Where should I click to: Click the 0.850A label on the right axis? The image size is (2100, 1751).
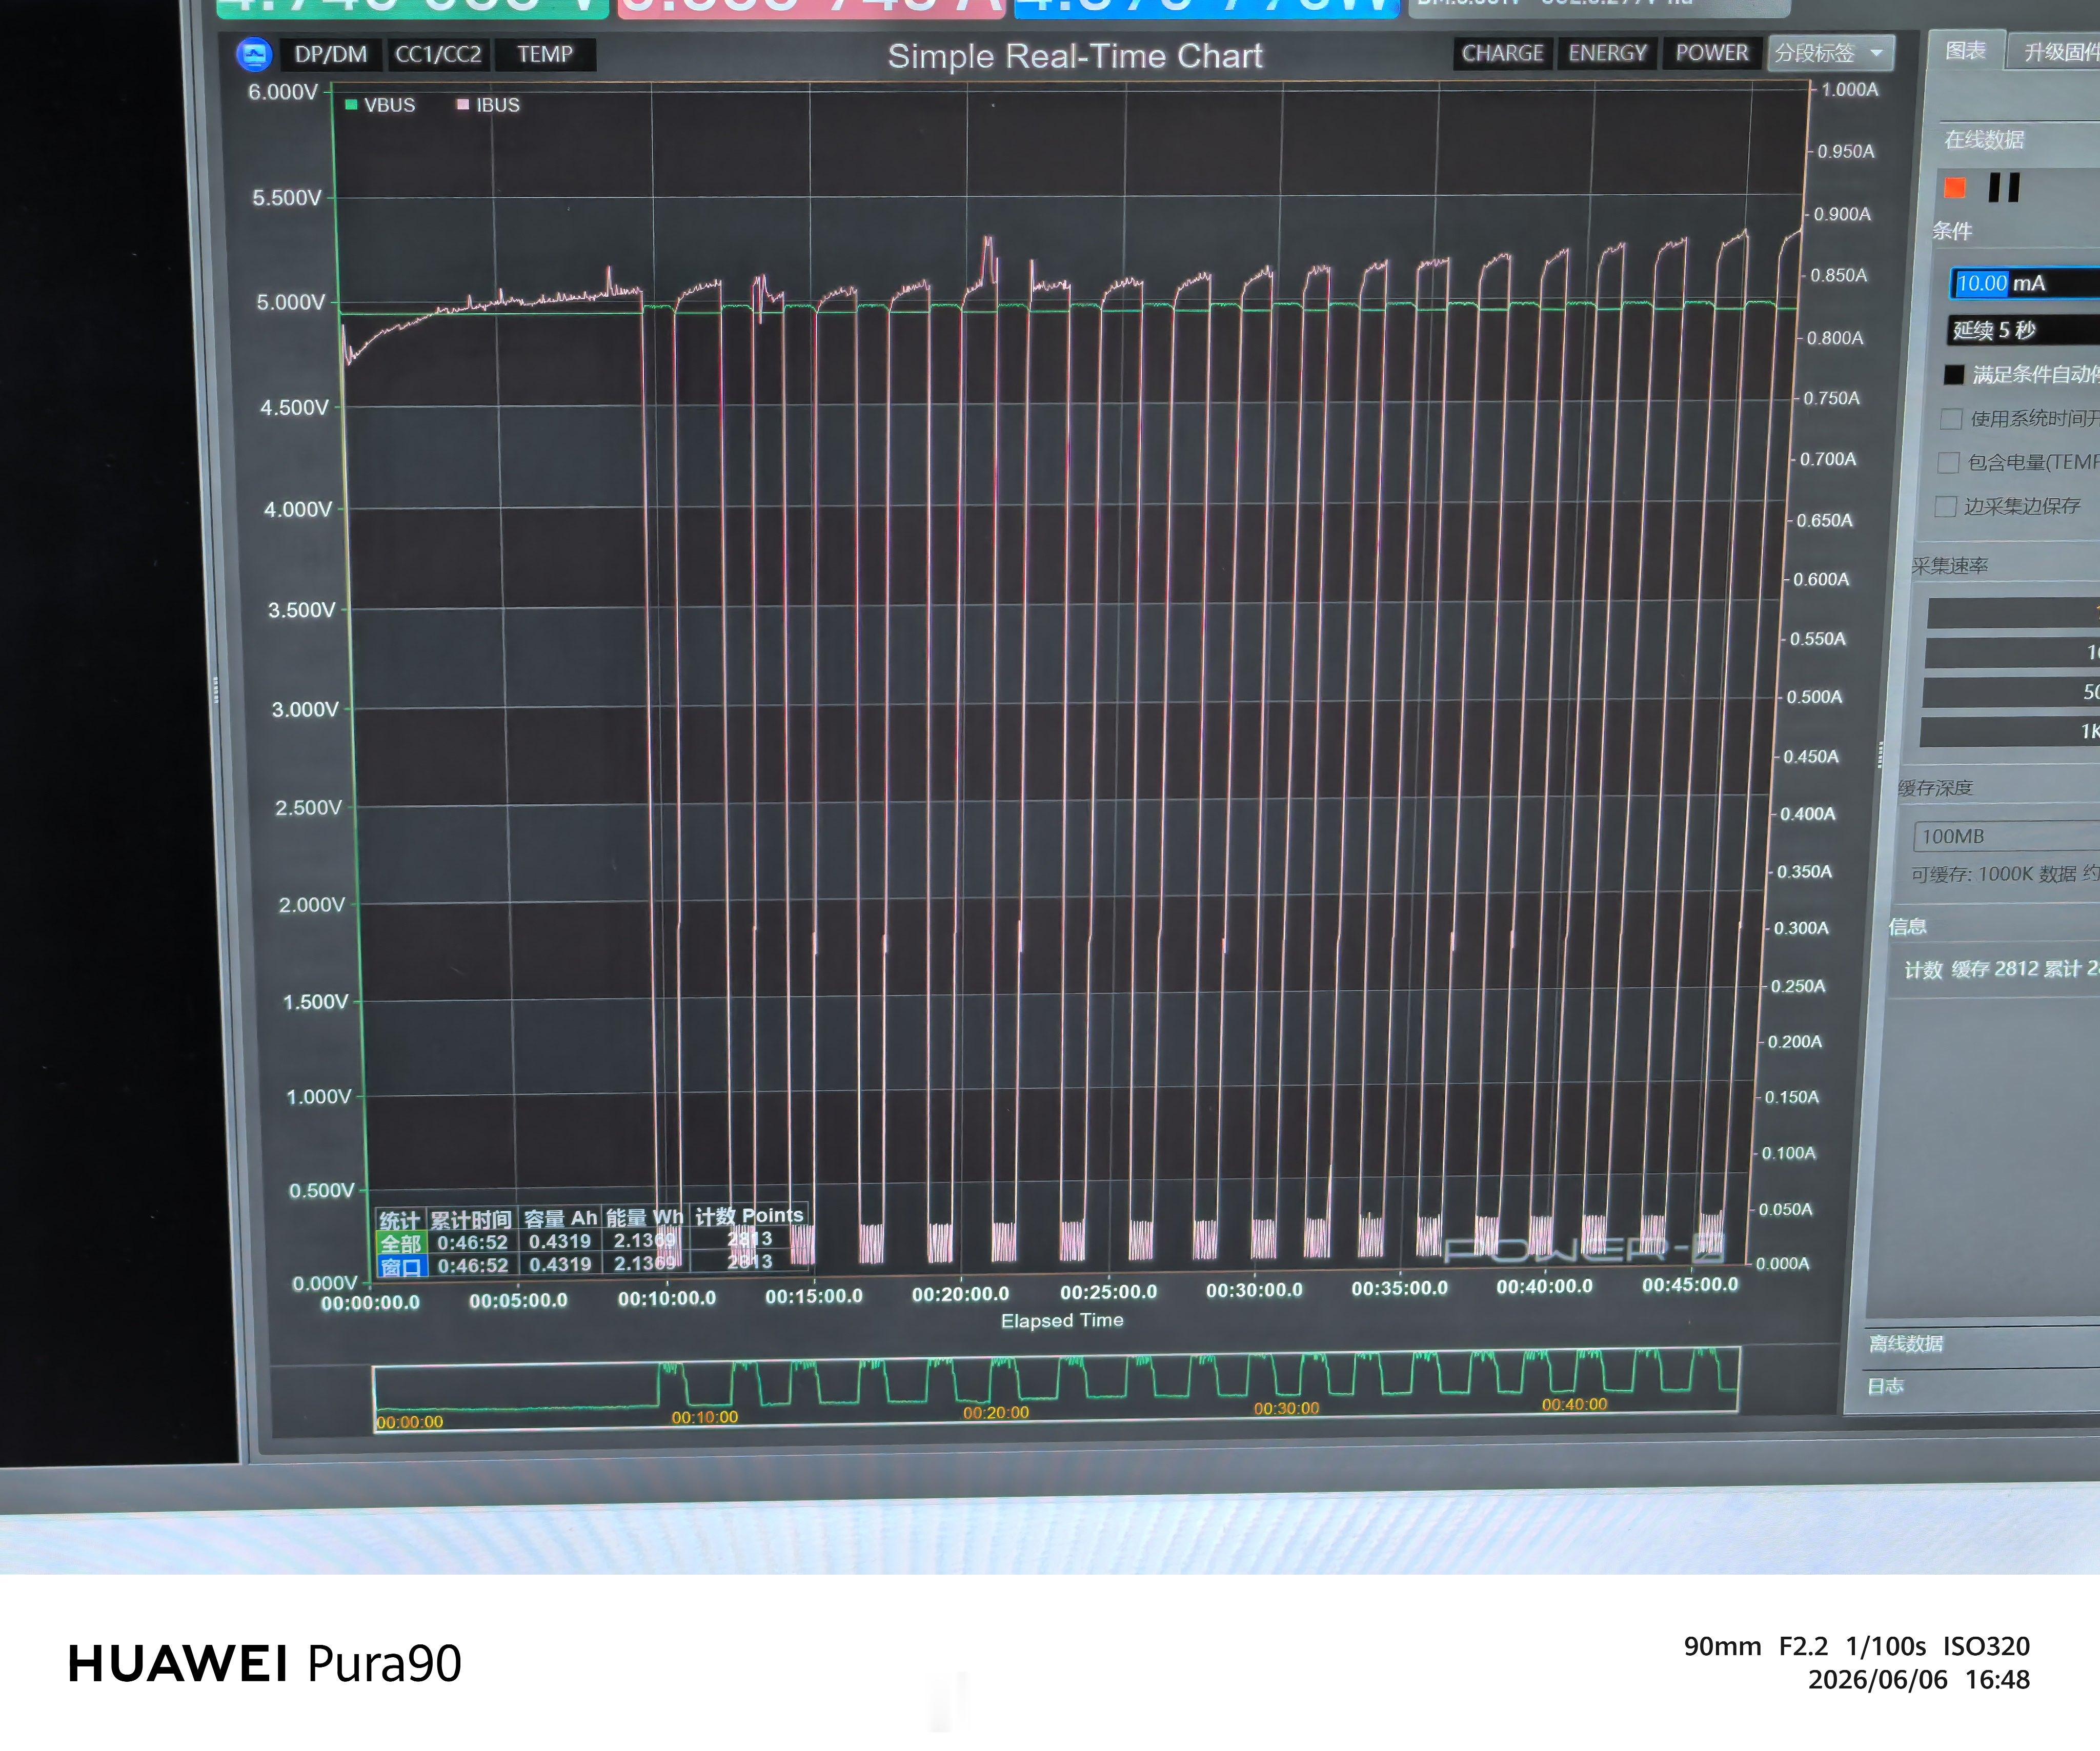coord(1838,275)
